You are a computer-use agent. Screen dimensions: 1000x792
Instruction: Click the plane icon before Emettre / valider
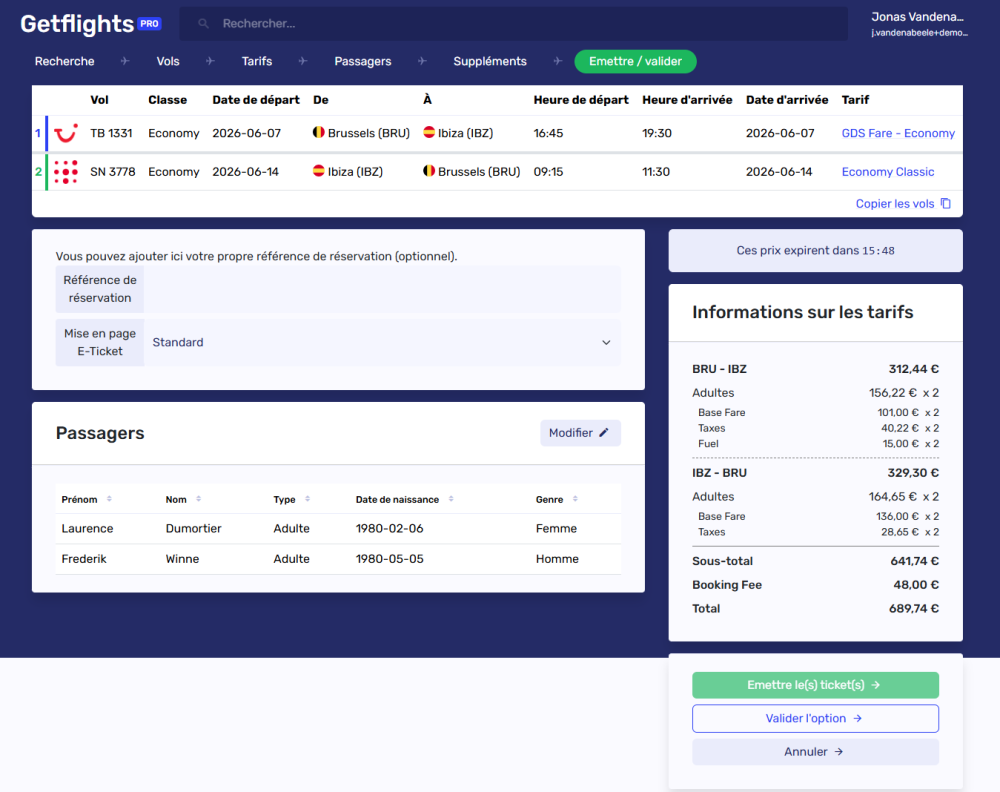tap(556, 61)
